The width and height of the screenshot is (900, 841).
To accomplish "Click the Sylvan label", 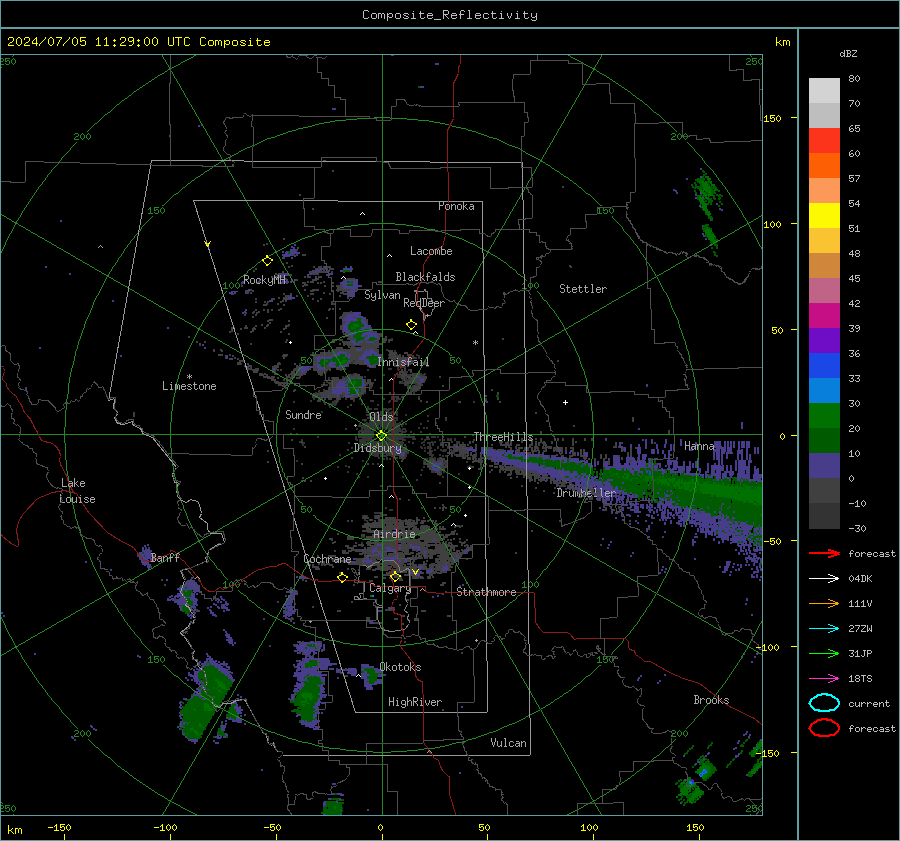I will pyautogui.click(x=382, y=295).
